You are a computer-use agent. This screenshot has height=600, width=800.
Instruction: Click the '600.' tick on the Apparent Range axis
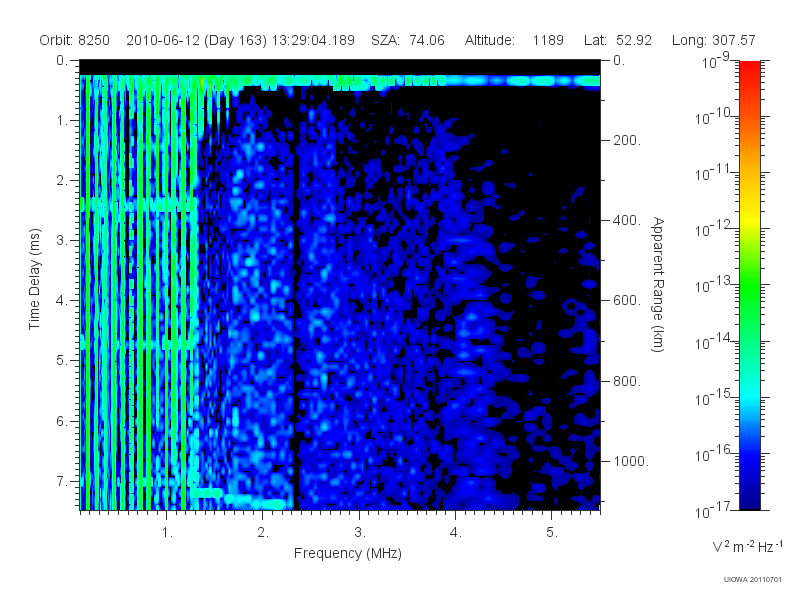click(x=627, y=301)
